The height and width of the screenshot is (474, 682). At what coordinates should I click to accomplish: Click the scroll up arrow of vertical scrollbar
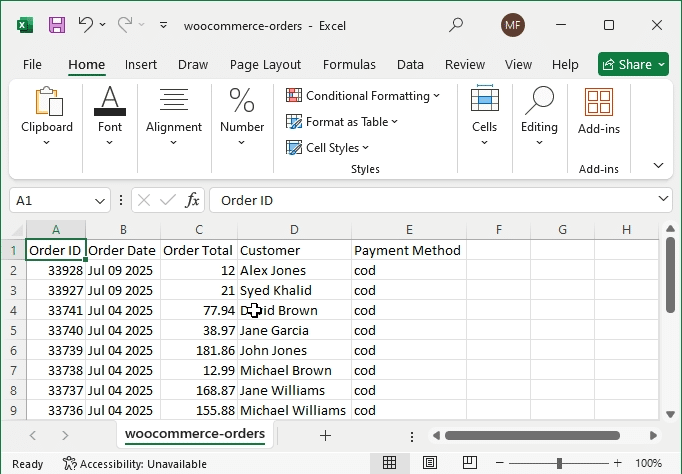coord(670,228)
